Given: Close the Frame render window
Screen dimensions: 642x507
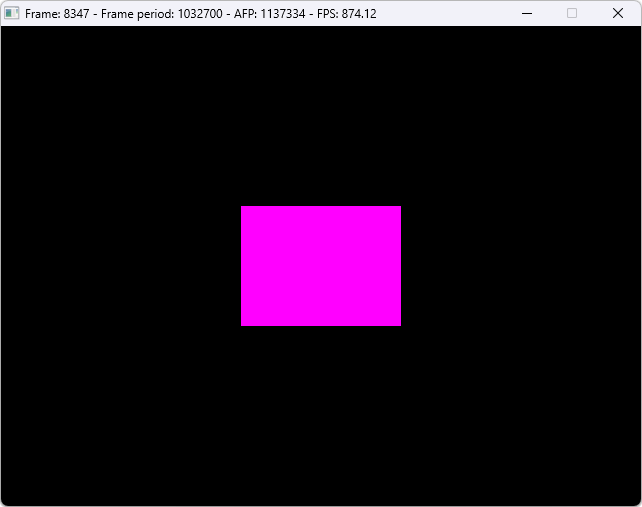Looking at the screenshot, I should click(618, 14).
